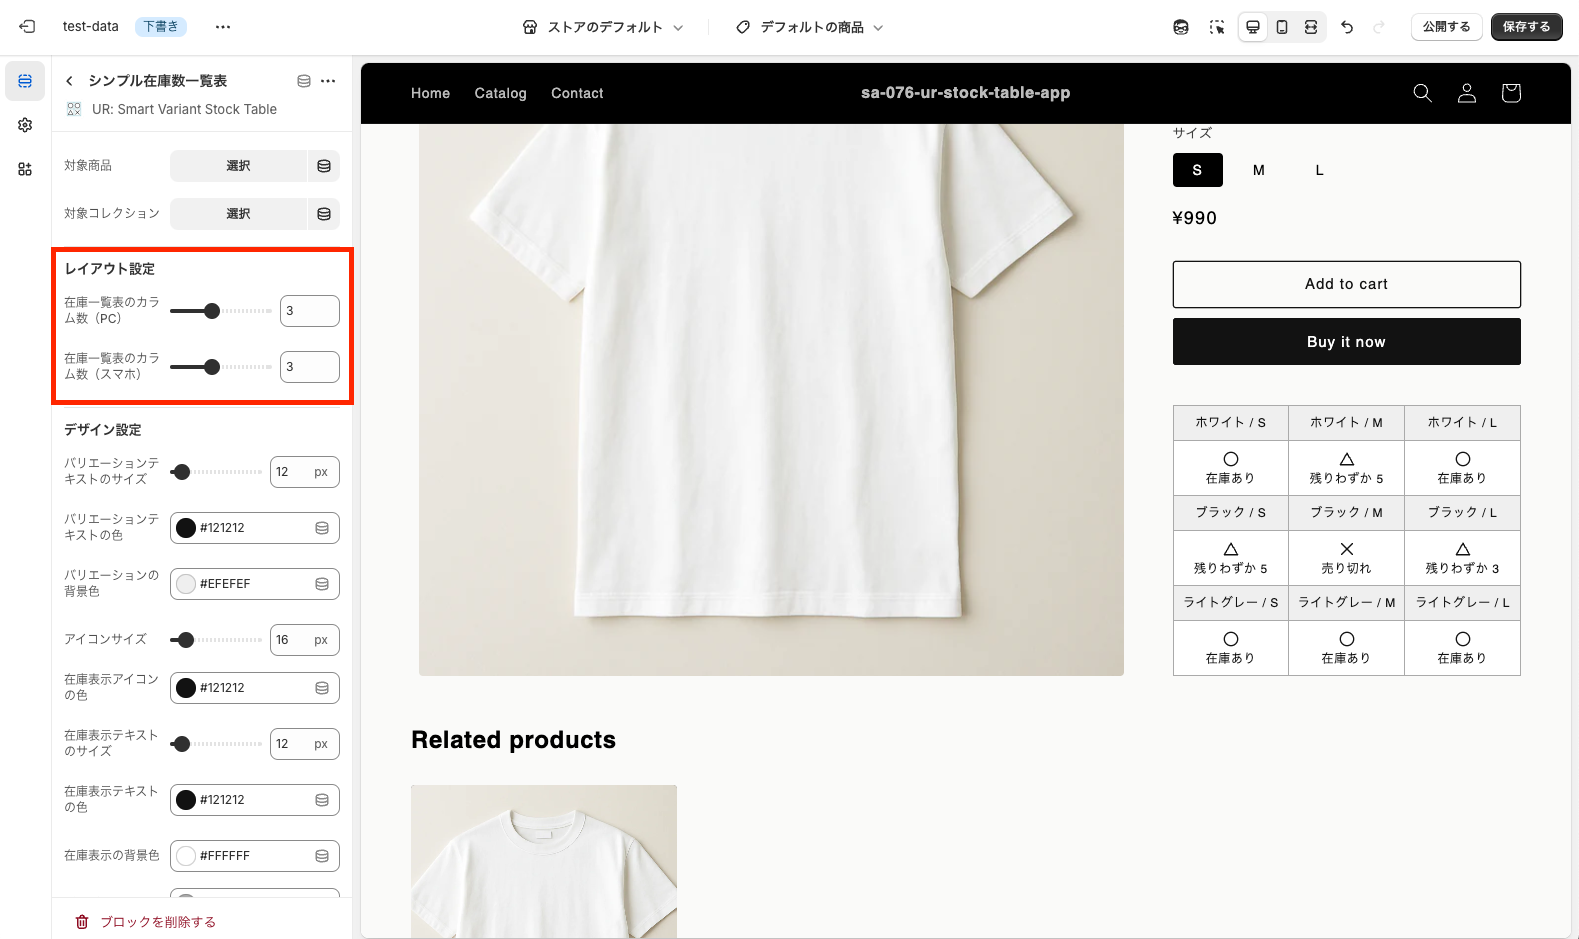Expand the デフォルトの商品 template dropdown

point(810,27)
